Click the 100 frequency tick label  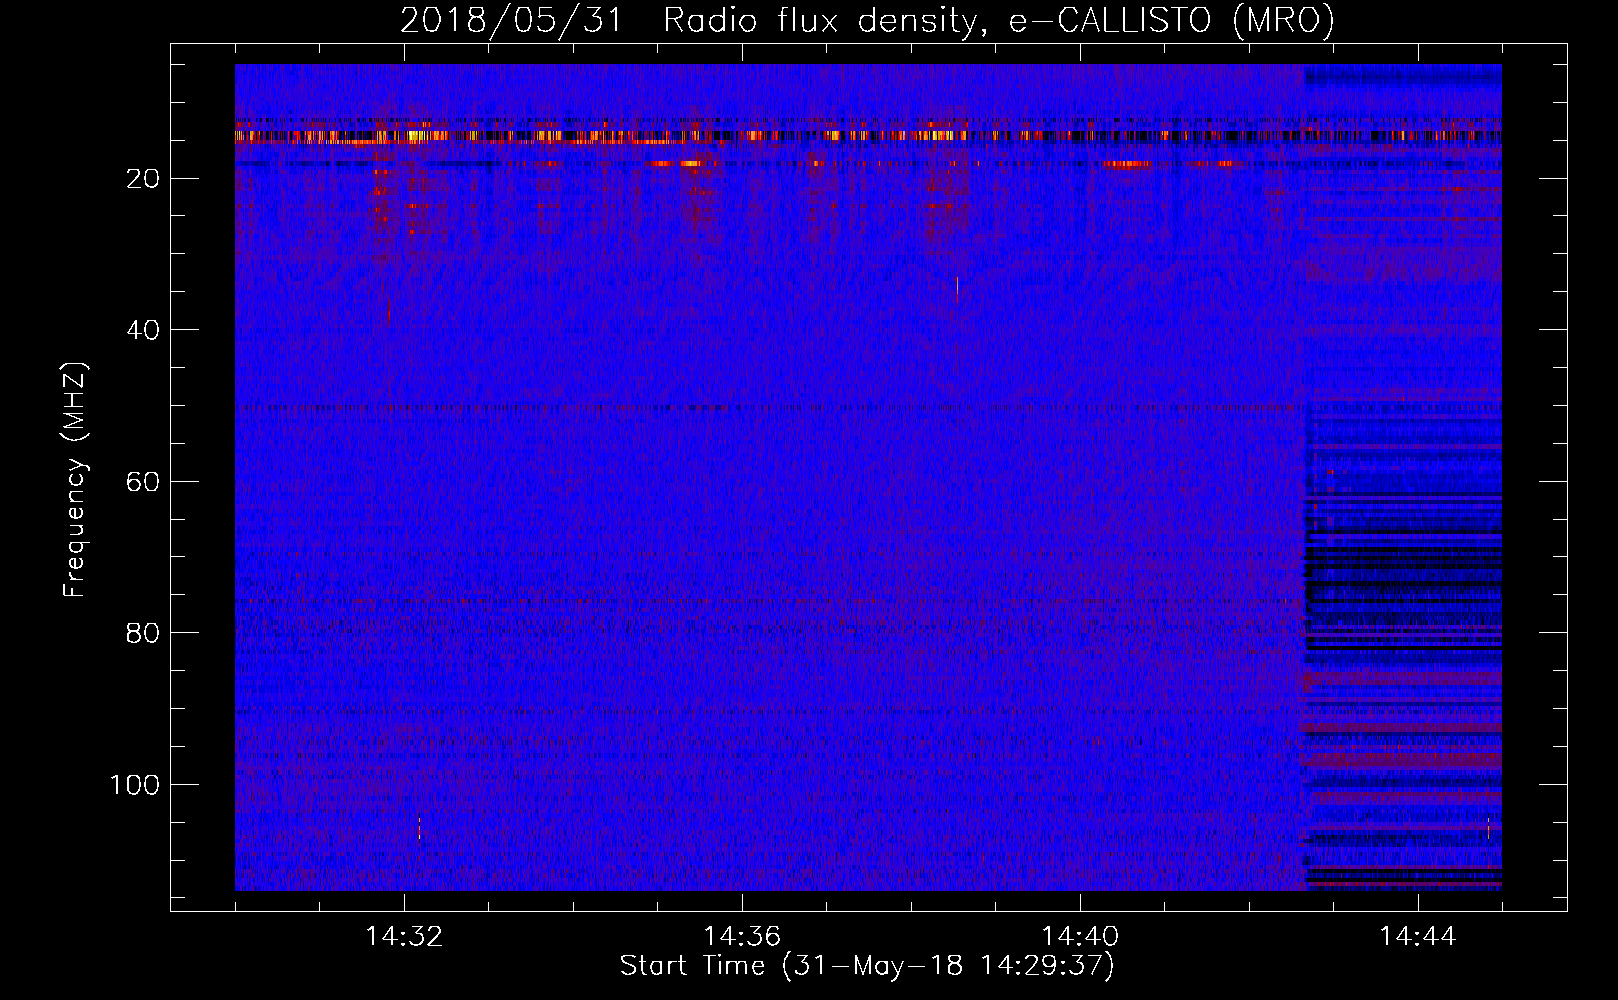click(135, 785)
